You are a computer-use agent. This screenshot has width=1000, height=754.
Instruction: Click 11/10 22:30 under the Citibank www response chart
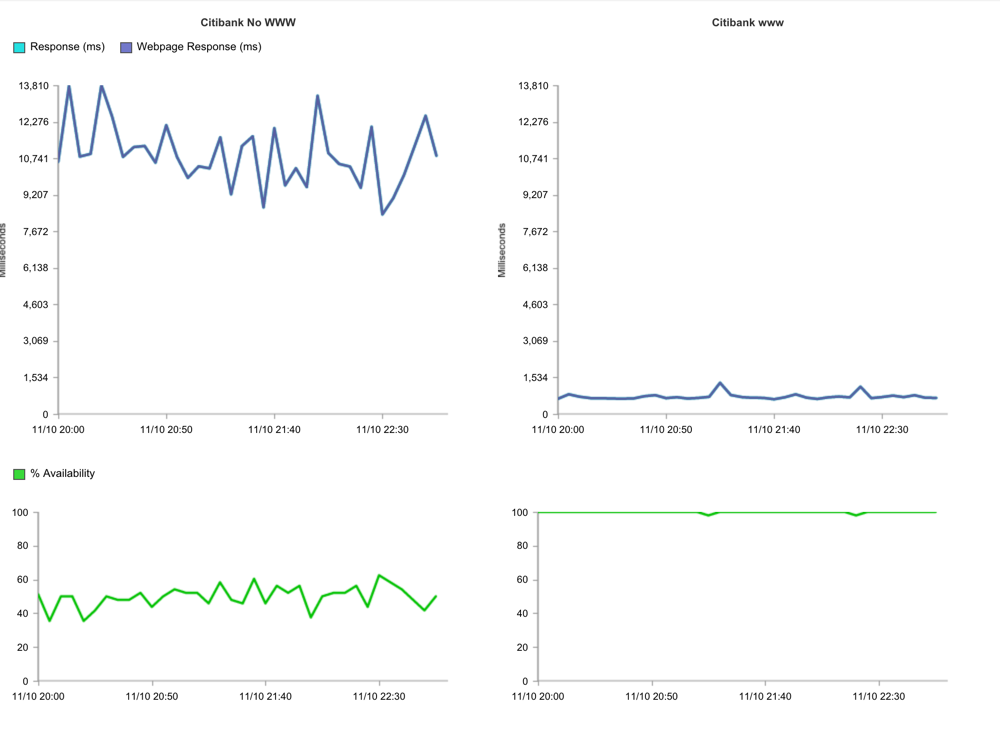[x=882, y=430]
